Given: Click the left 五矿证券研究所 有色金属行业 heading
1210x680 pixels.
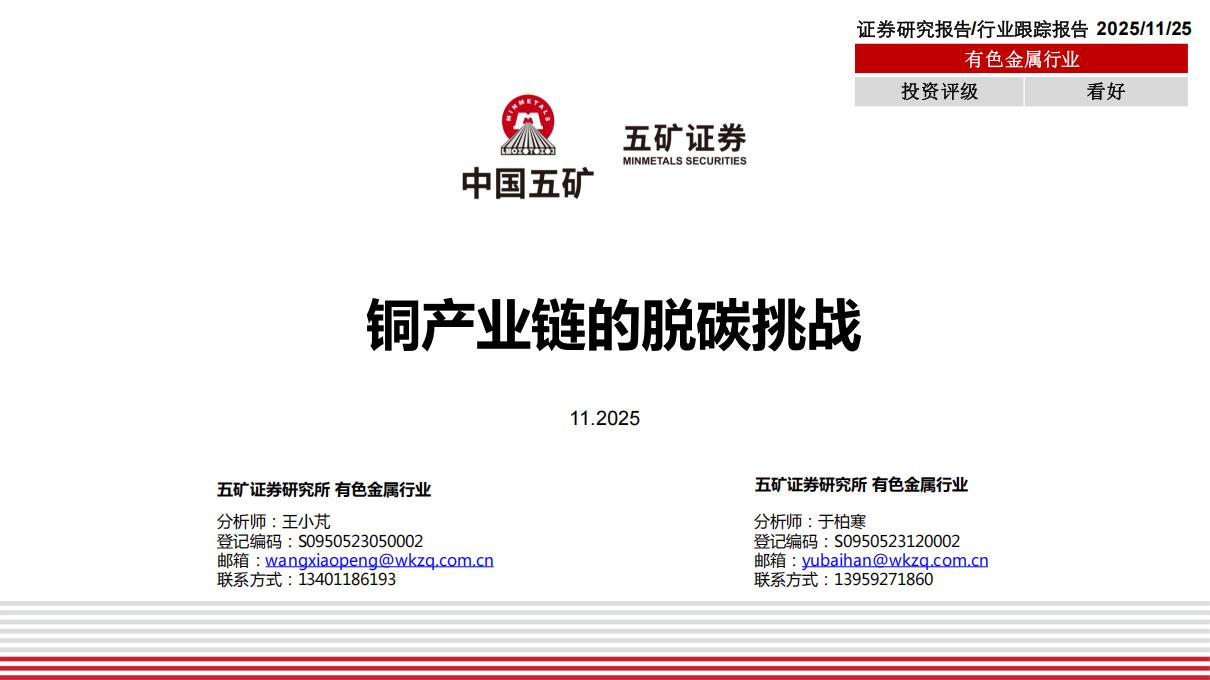Looking at the screenshot, I should pos(324,489).
